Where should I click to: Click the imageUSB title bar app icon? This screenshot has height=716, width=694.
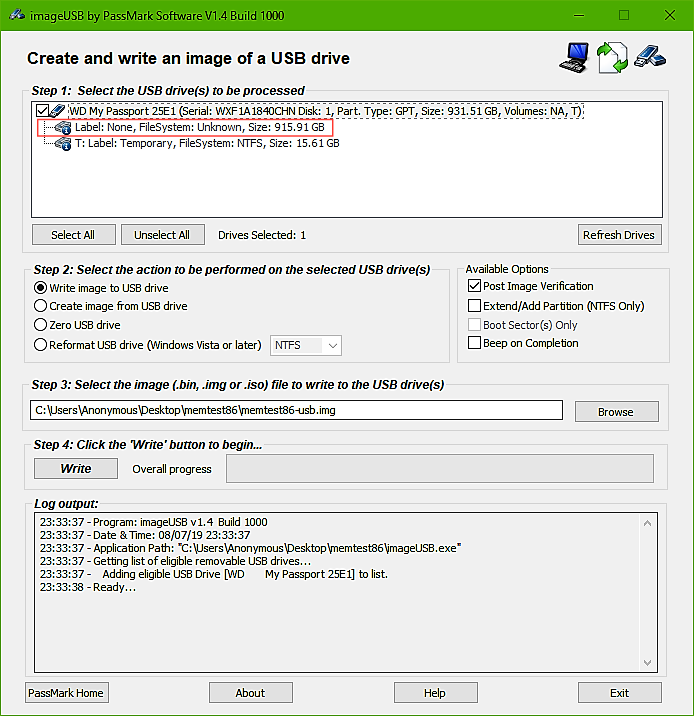(x=17, y=15)
